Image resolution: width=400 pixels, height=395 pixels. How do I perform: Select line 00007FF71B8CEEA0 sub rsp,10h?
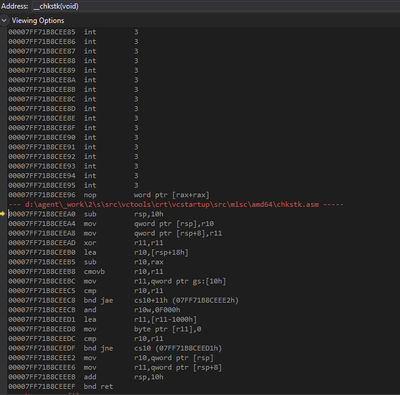coord(86,214)
